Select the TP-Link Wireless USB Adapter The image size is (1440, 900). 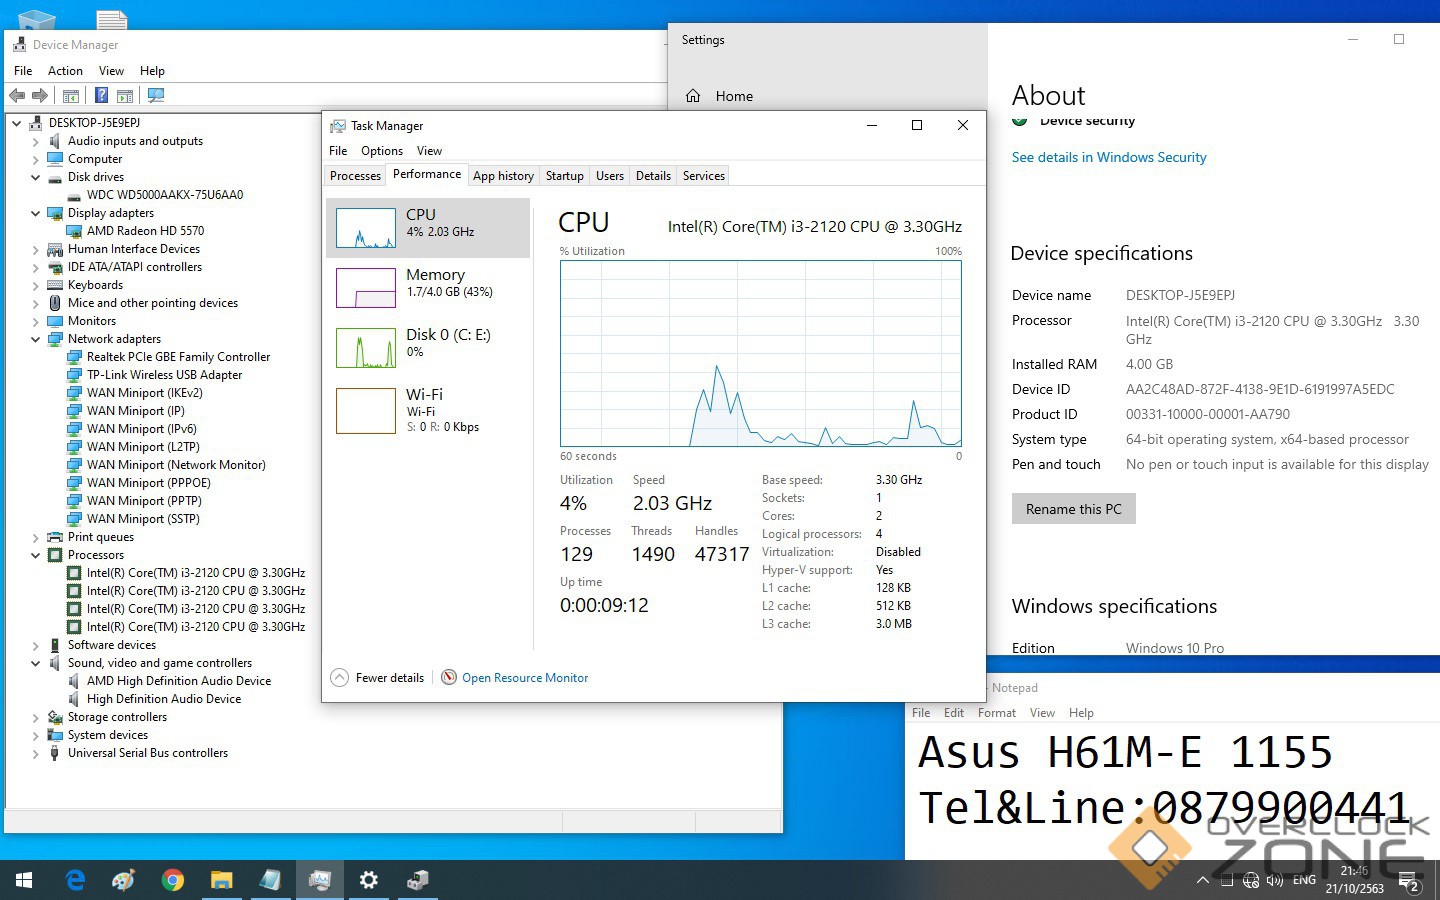pos(164,375)
